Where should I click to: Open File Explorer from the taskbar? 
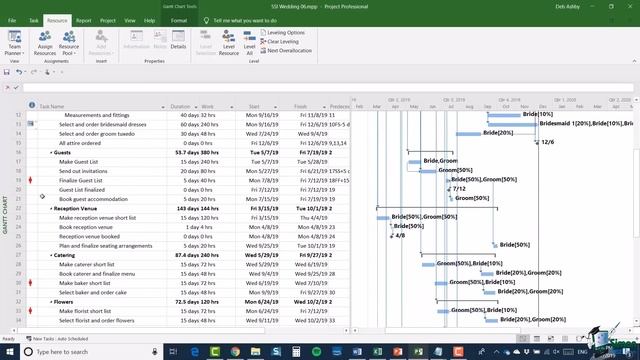256,351
